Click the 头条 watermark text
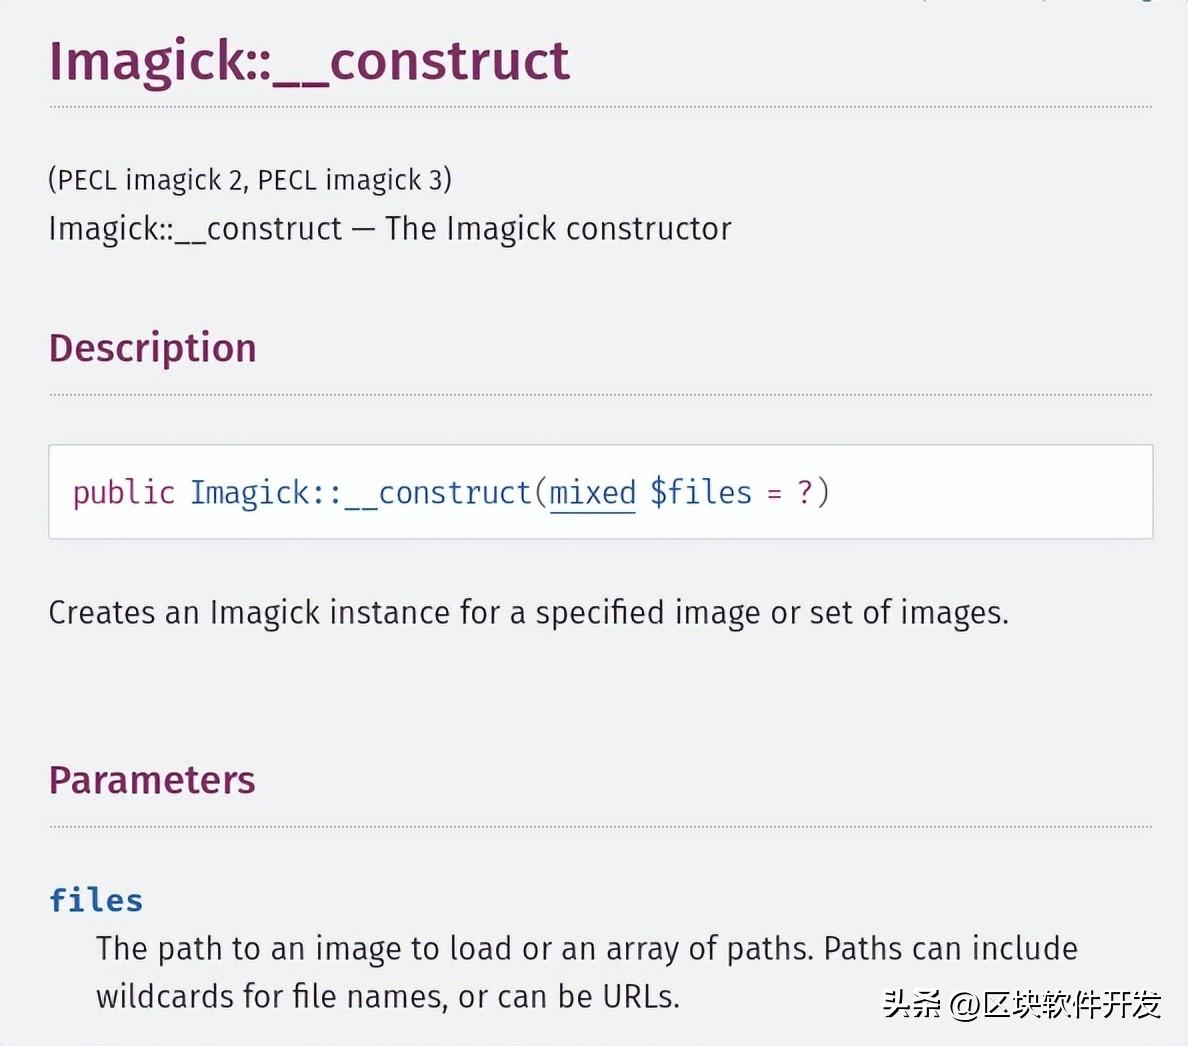 912,1005
